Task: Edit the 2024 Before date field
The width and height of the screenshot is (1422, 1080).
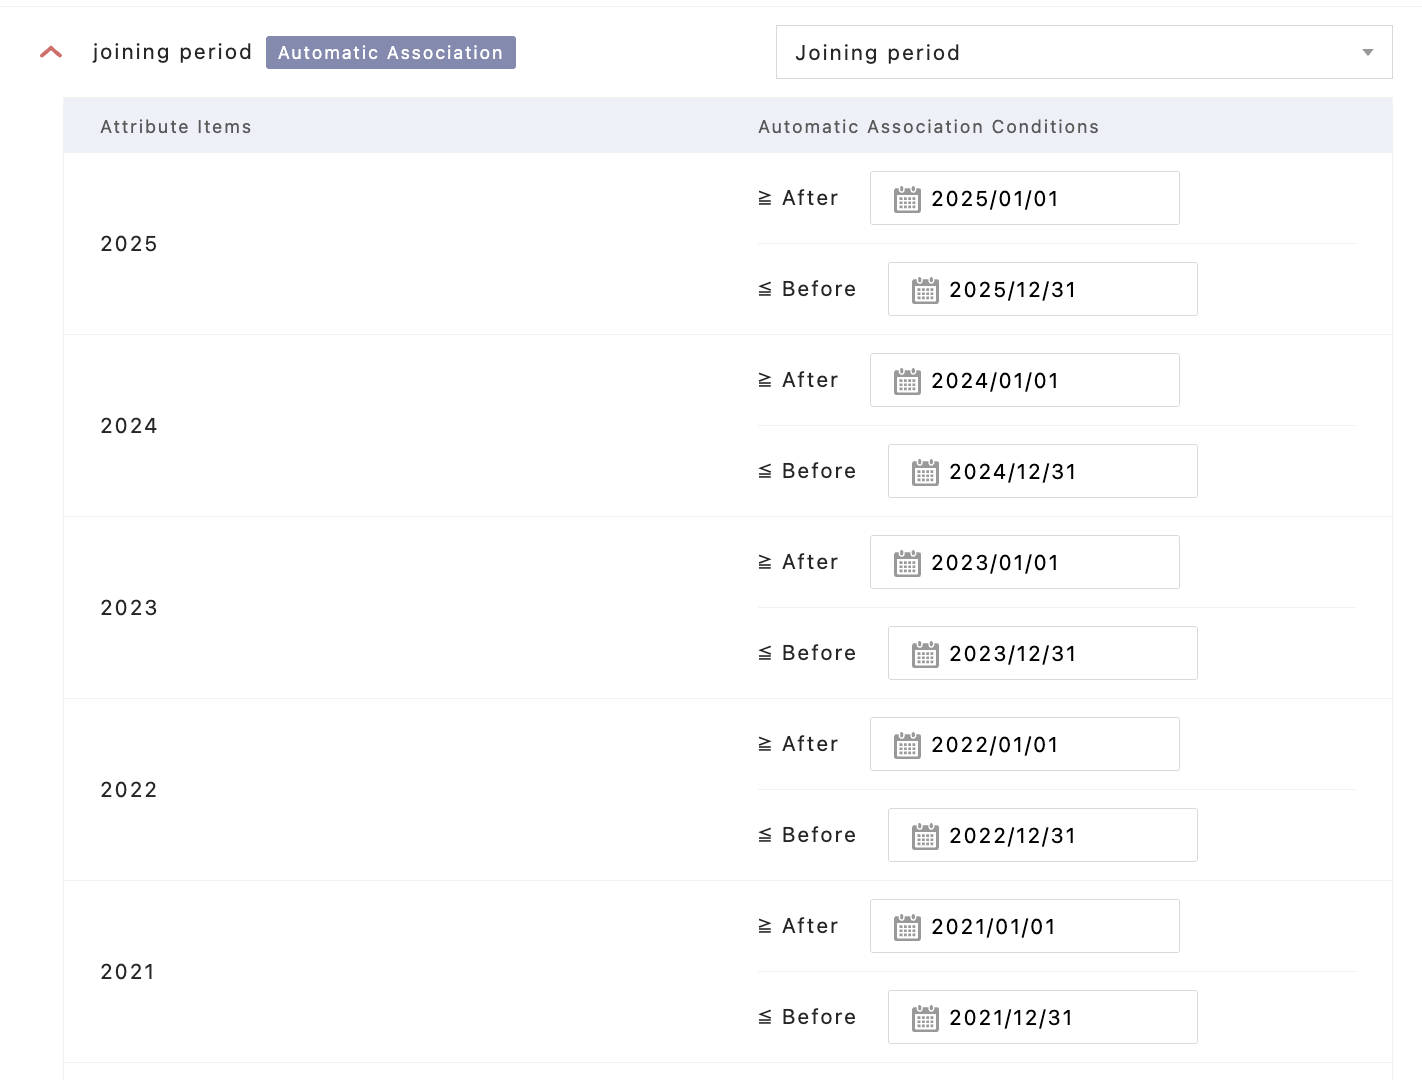Action: [1058, 472]
